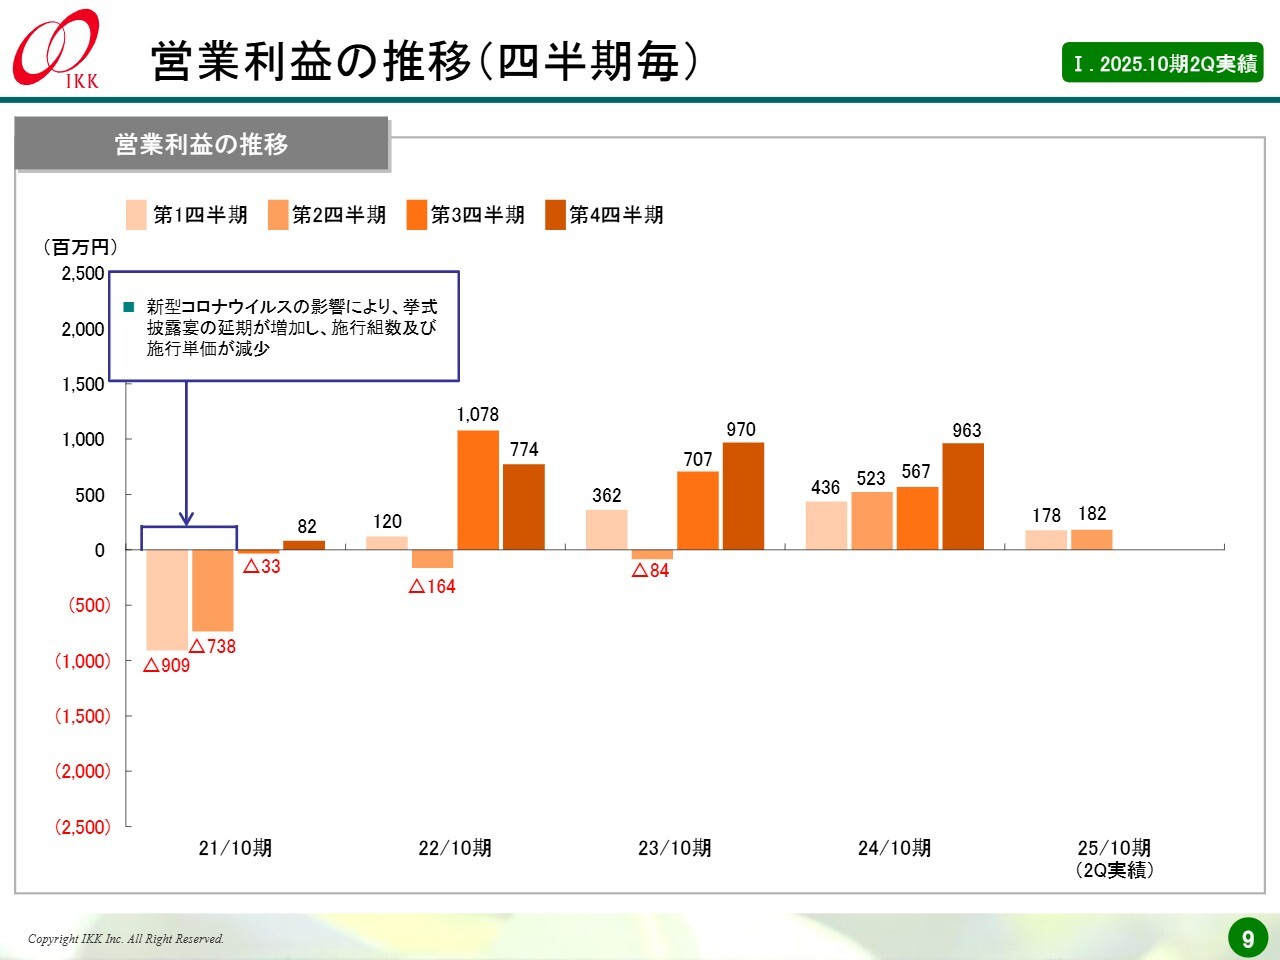Click the gray 営業利益の推移 section header

click(201, 144)
